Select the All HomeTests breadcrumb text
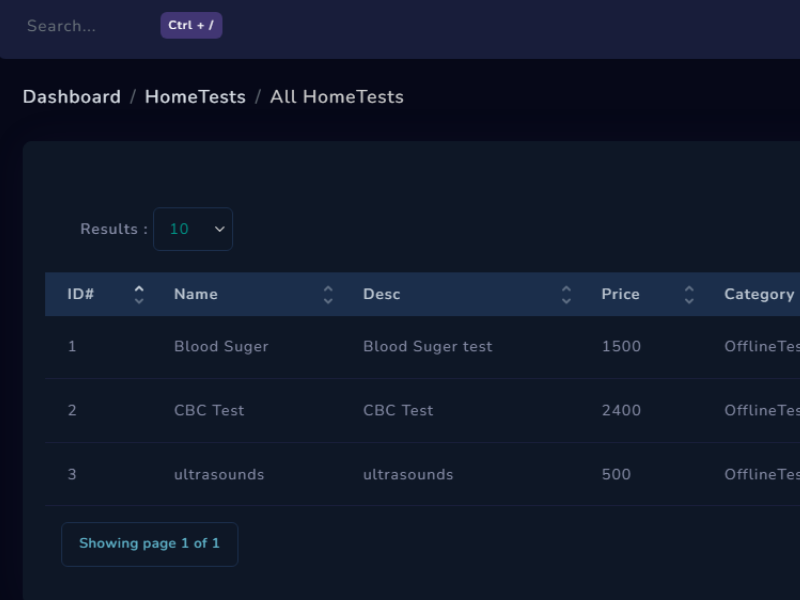Screen dimensions: 800x600 [x=337, y=97]
